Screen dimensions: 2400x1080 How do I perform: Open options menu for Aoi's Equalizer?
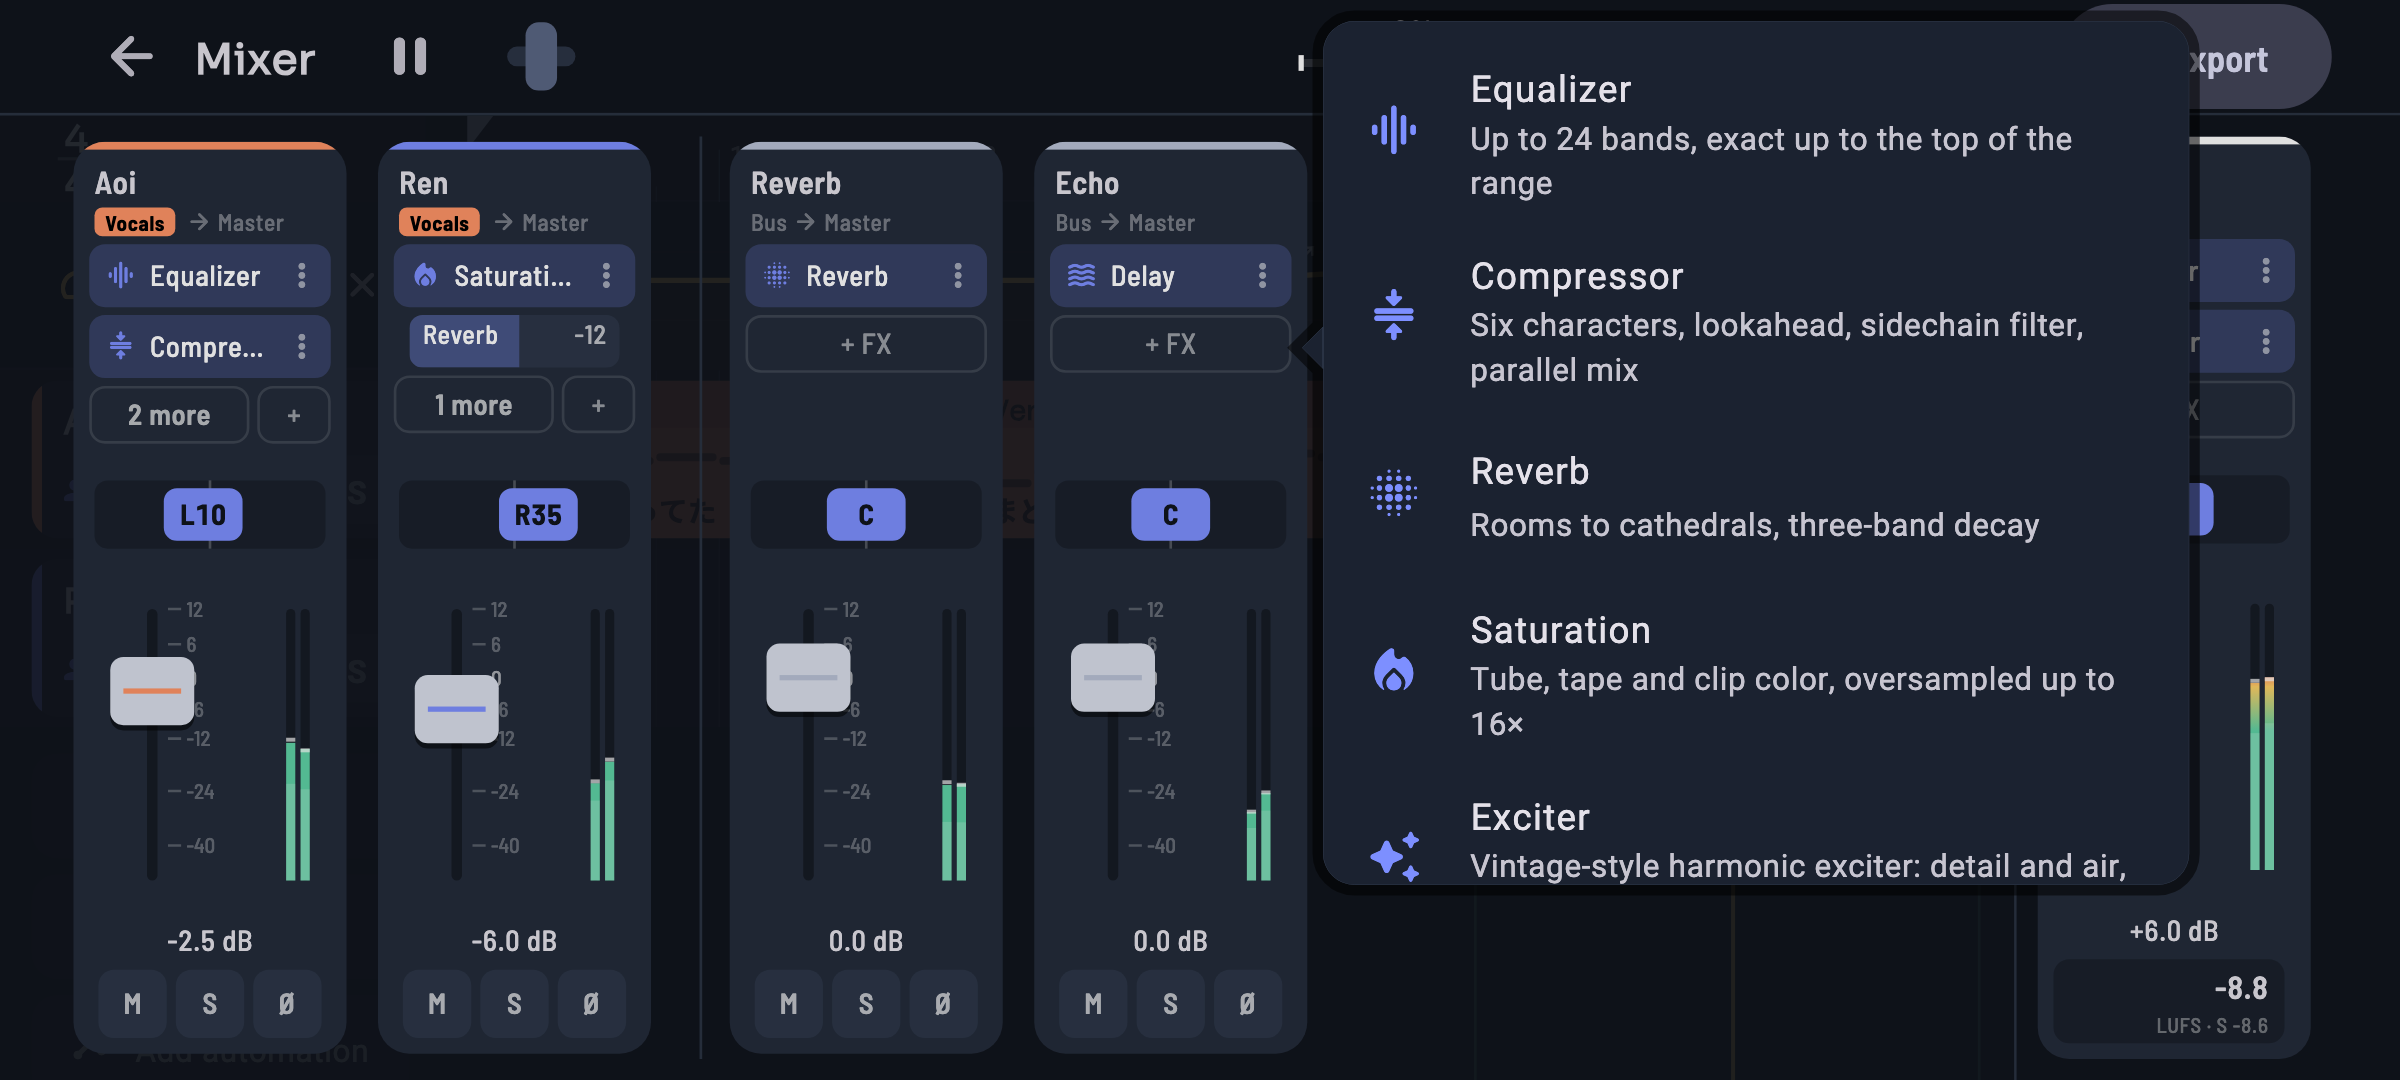coord(302,276)
